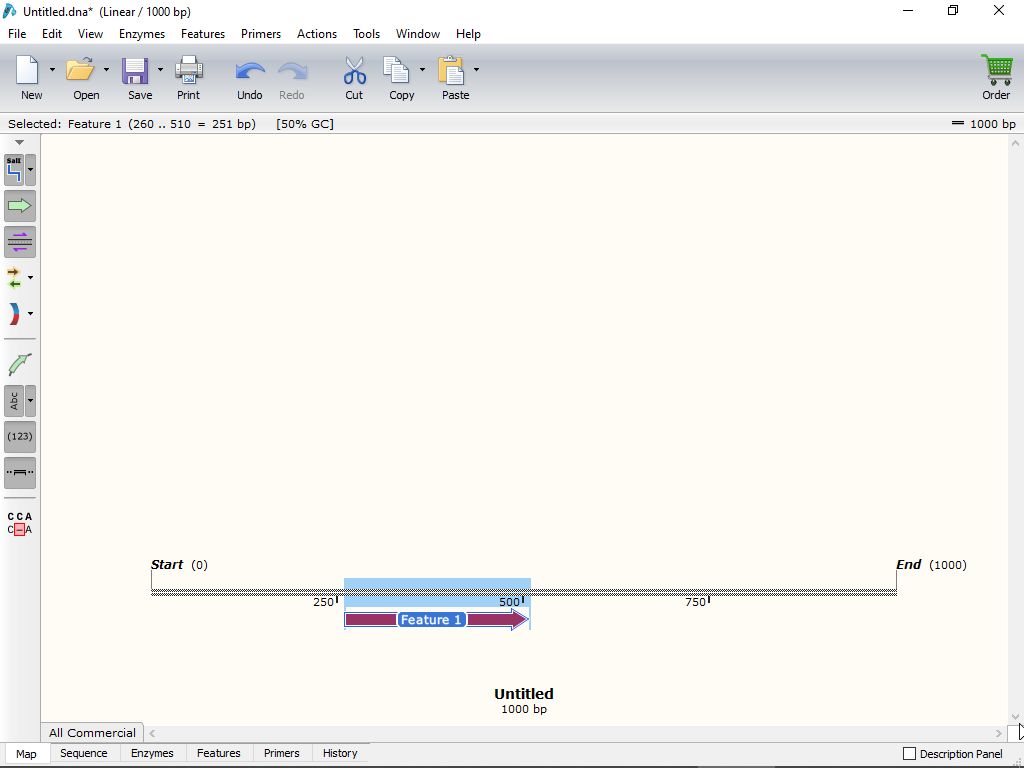Switch to the Sequence tab
This screenshot has width=1024, height=768.
click(x=84, y=754)
